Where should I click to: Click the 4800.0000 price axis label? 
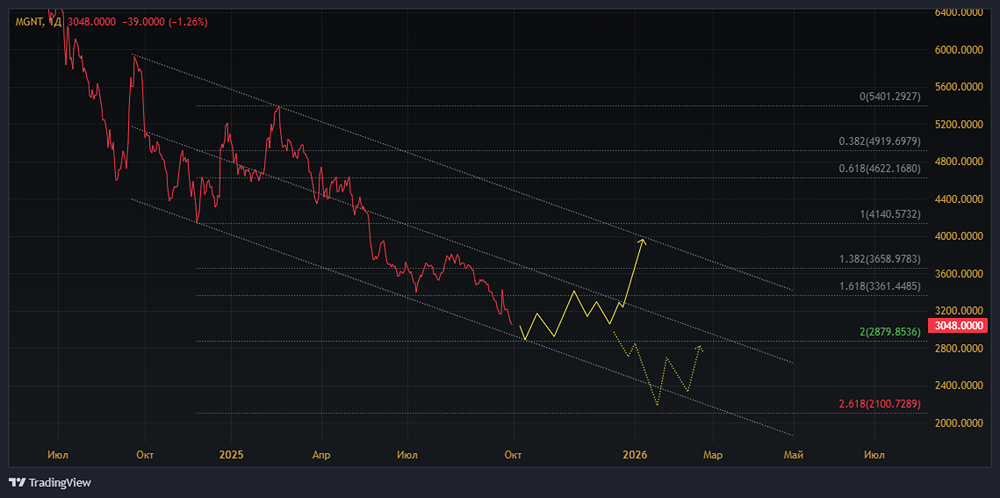point(957,162)
